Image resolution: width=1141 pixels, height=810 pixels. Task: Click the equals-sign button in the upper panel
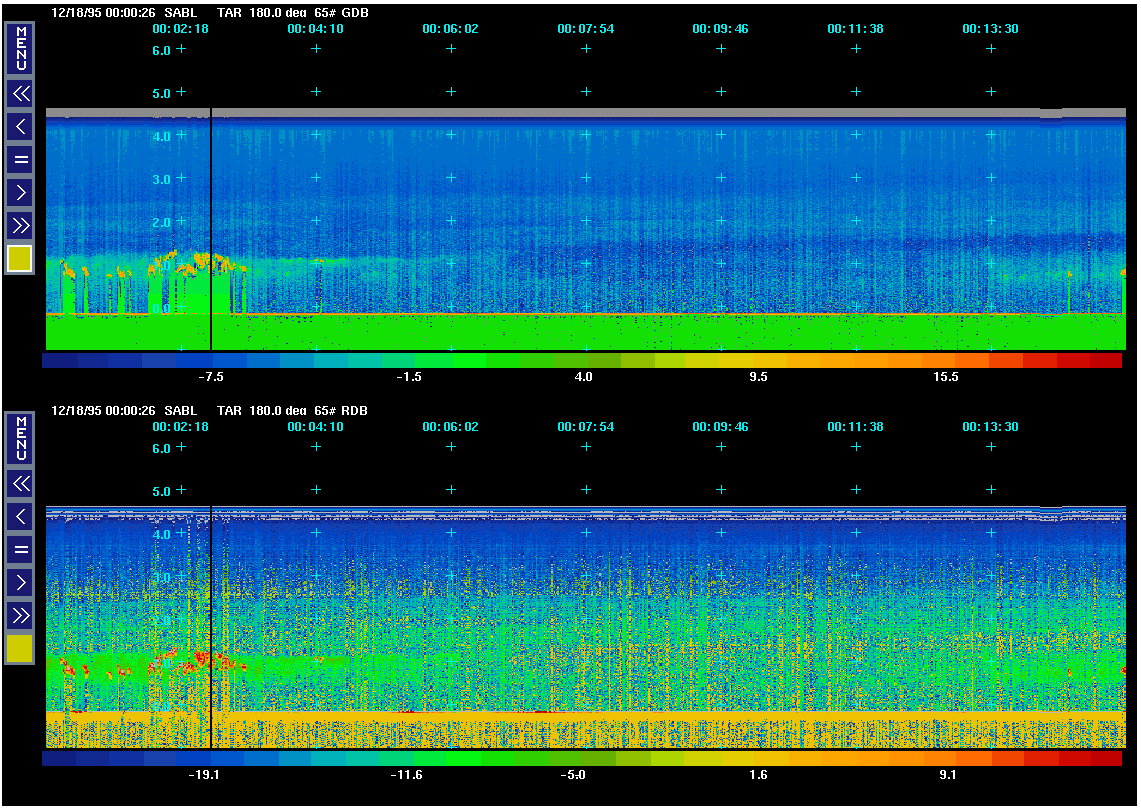(20, 159)
